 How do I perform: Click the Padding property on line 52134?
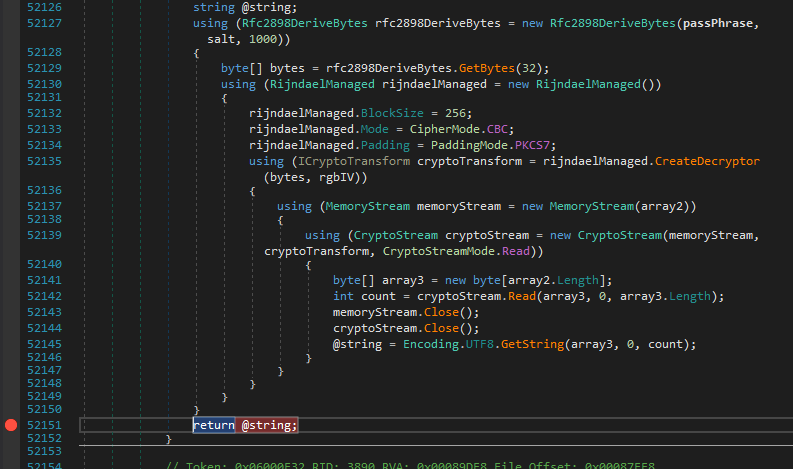(x=385, y=145)
